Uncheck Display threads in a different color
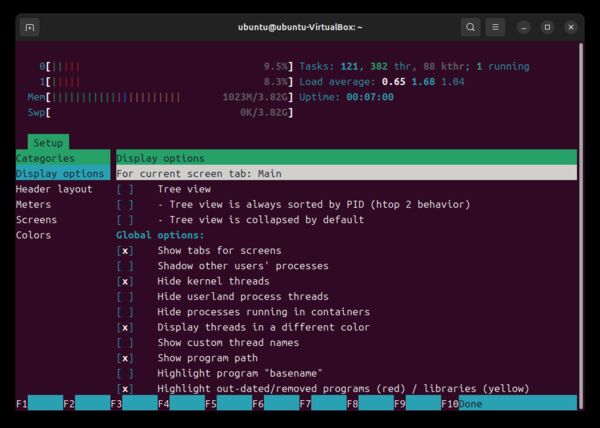Image resolution: width=600 pixels, height=428 pixels. (x=125, y=327)
